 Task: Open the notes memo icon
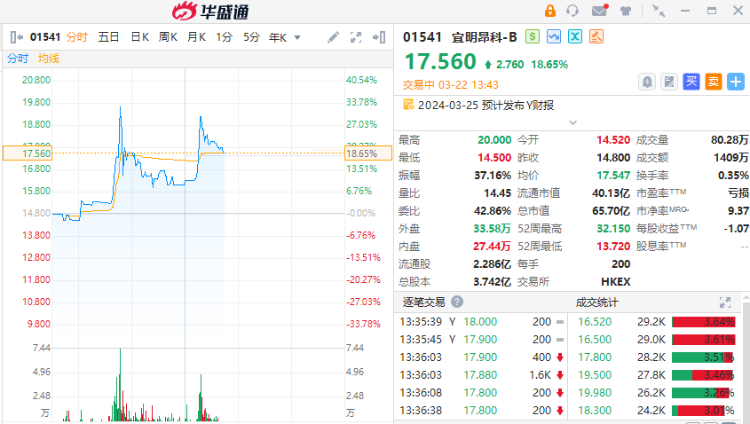coord(669,82)
